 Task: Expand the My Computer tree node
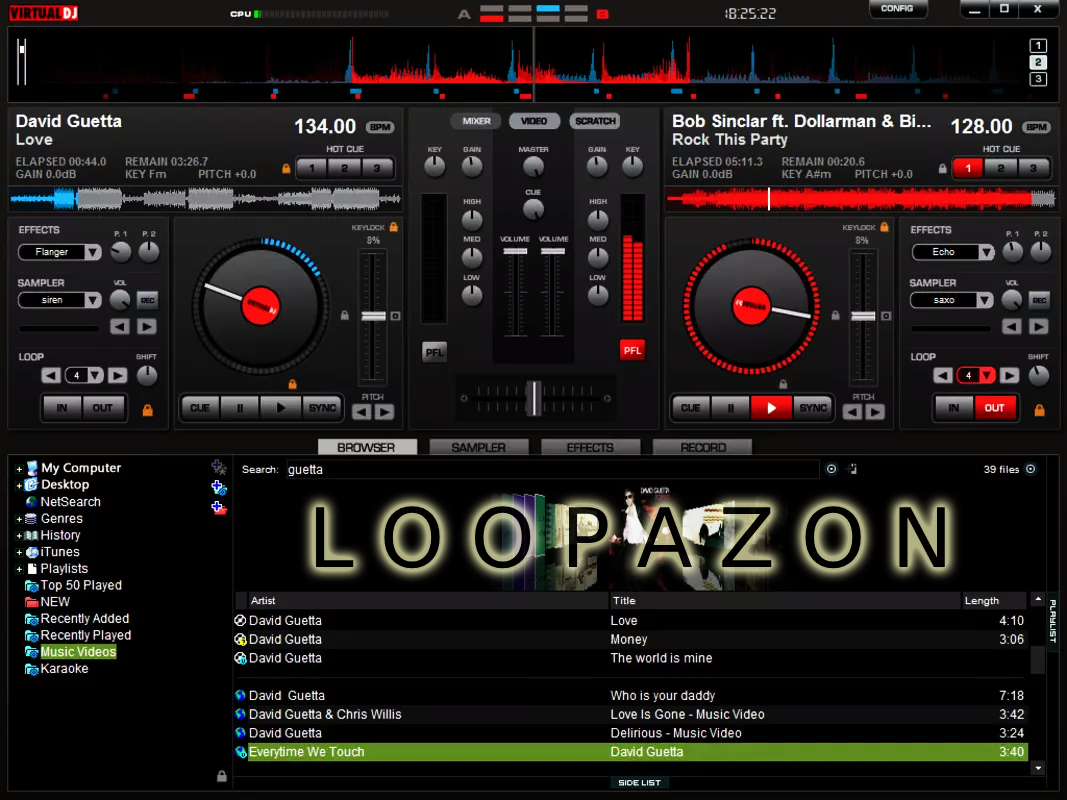pyautogui.click(x=19, y=469)
